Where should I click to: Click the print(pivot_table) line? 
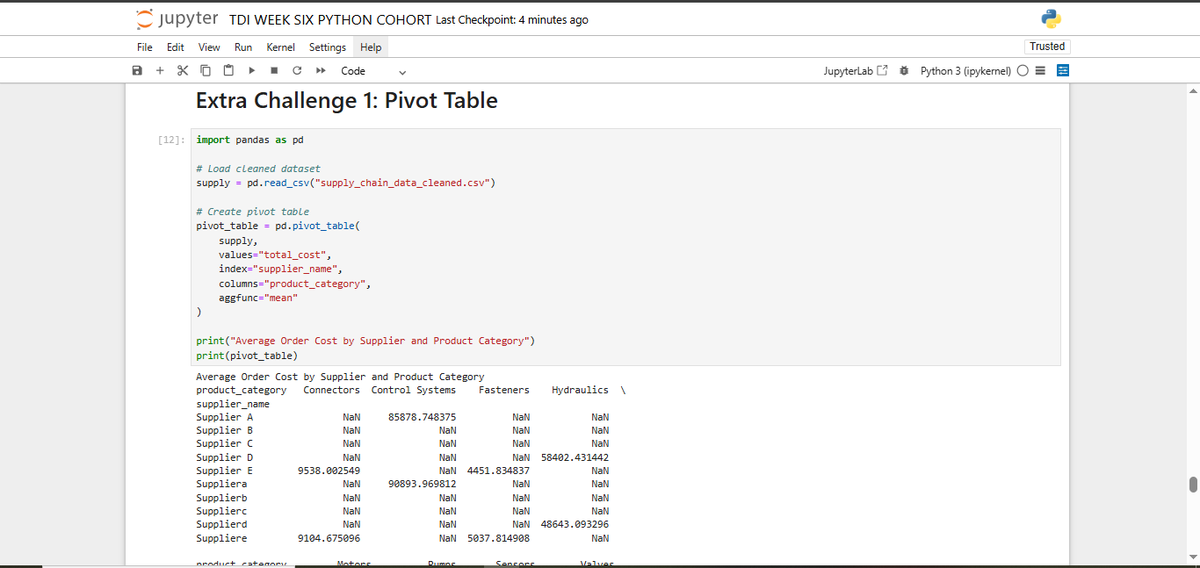click(247, 356)
